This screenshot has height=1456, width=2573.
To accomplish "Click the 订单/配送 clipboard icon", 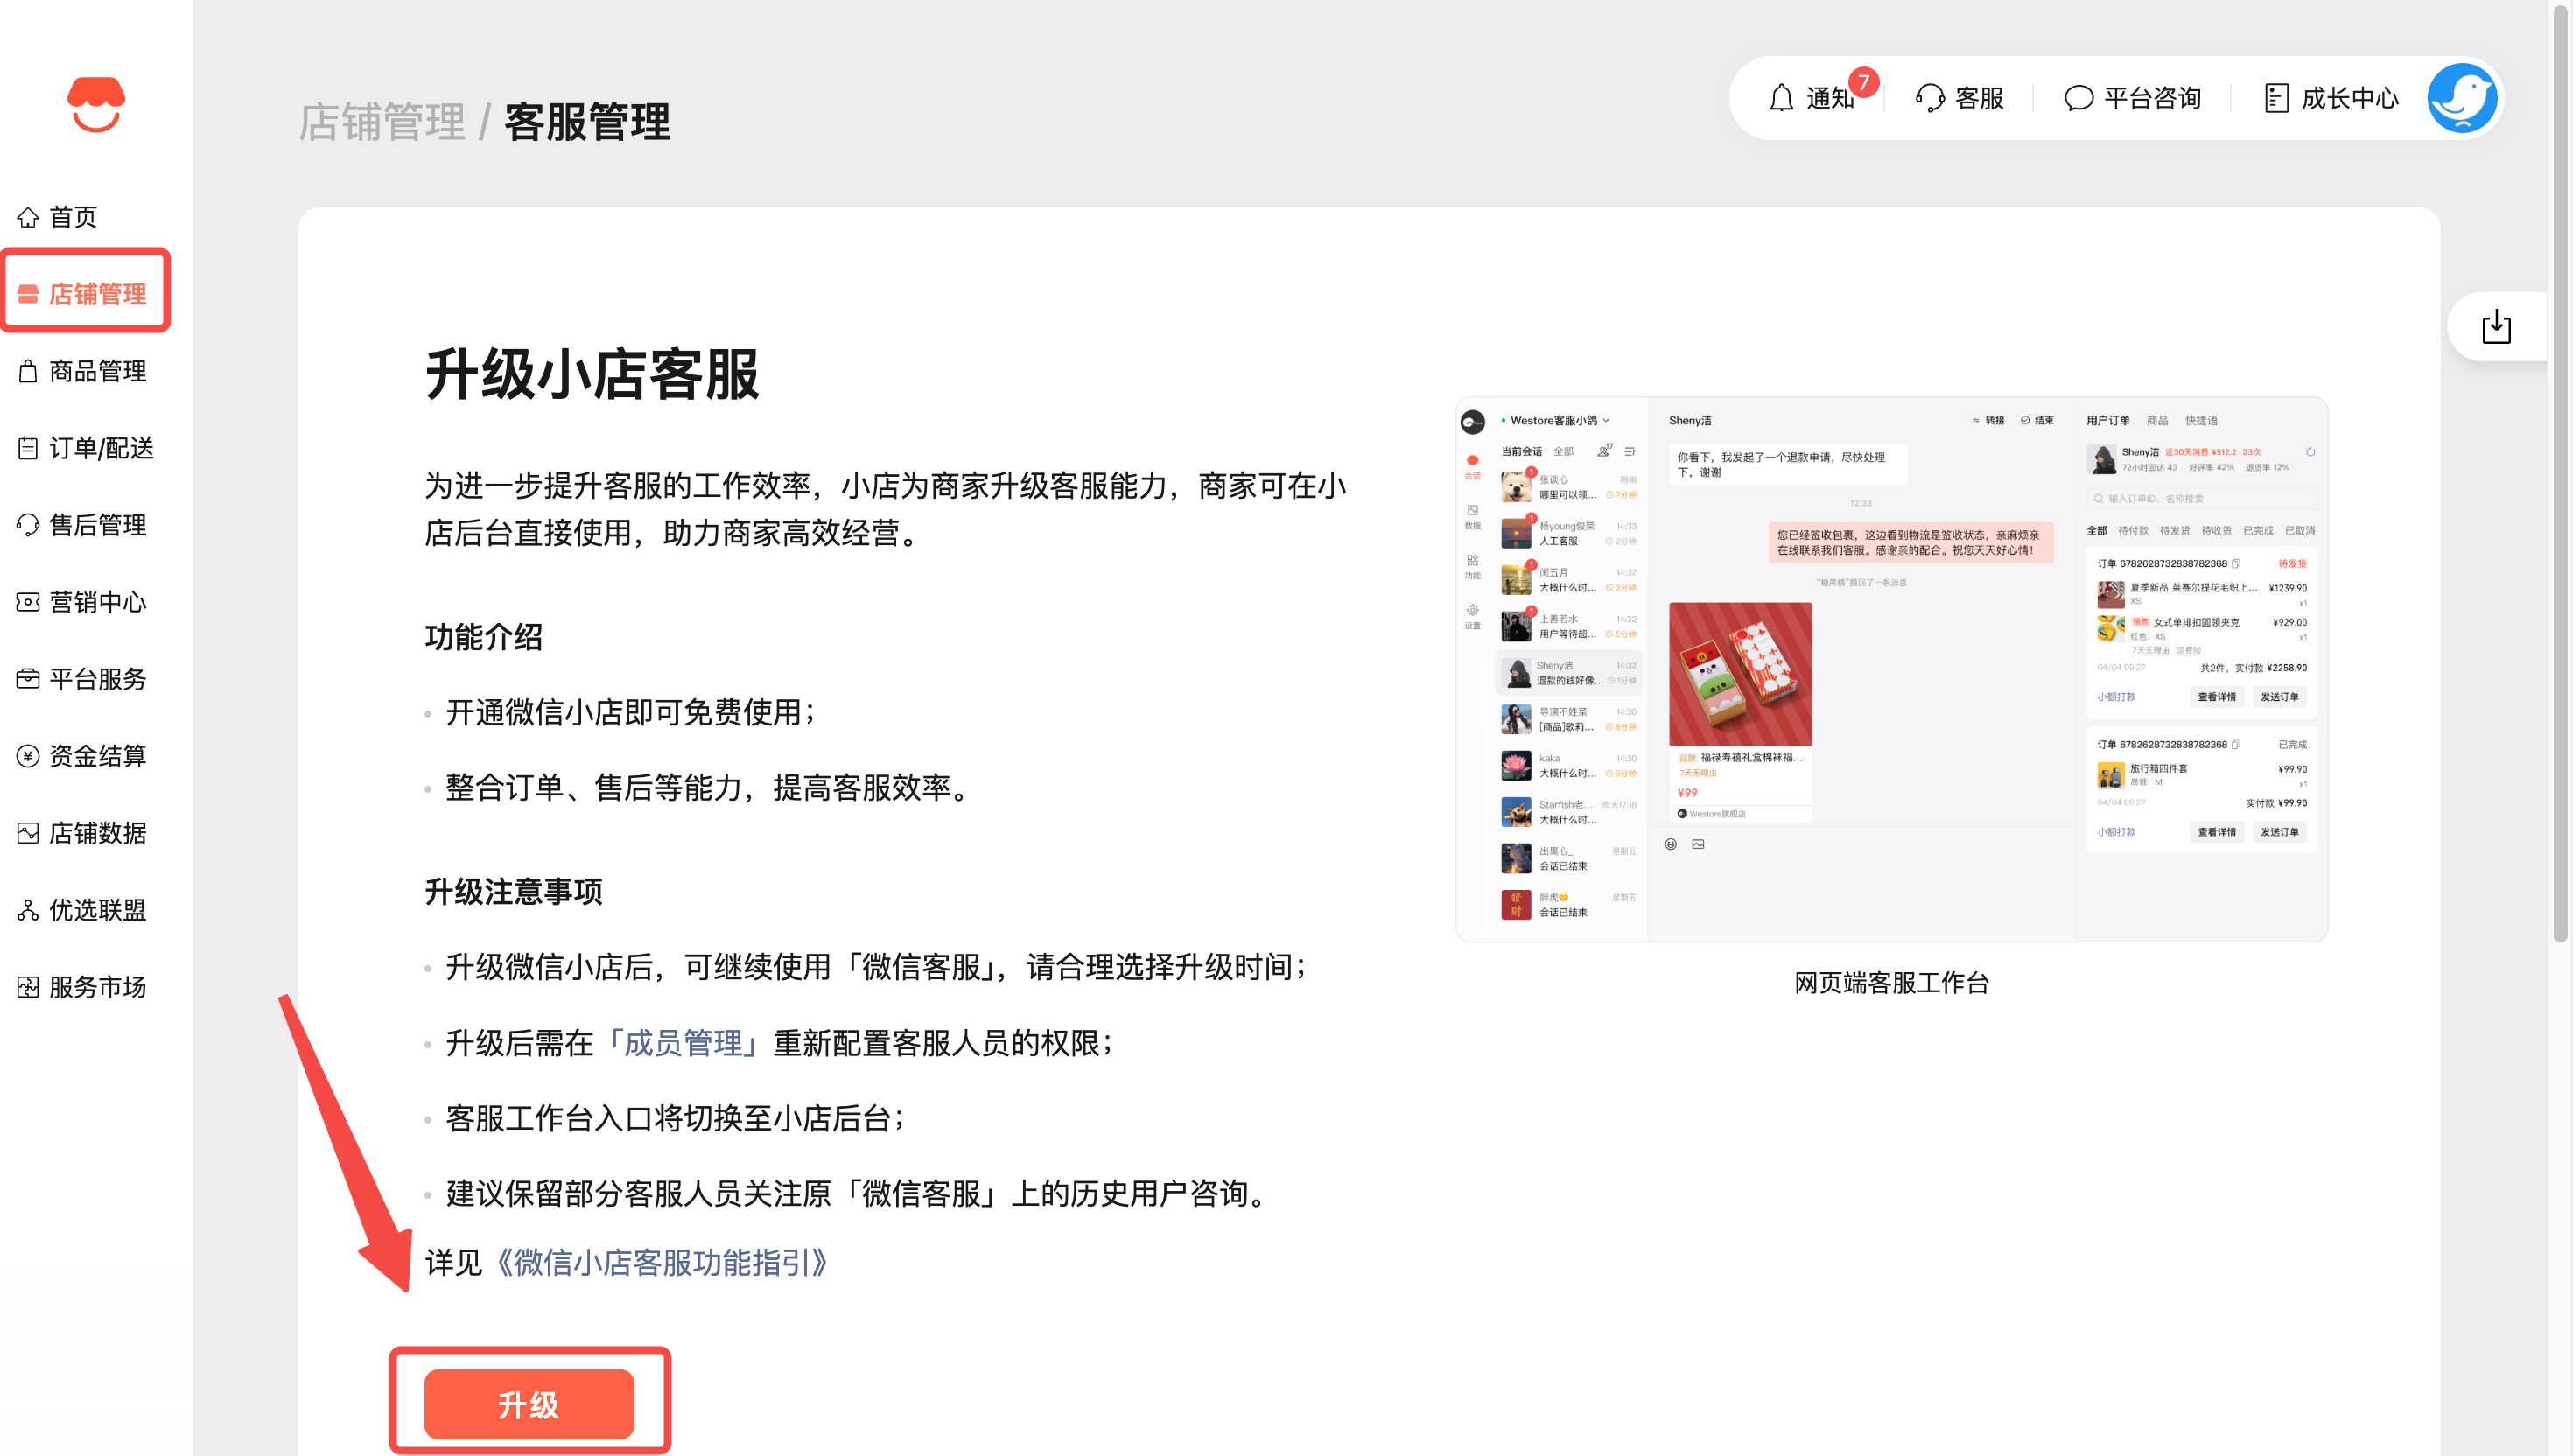I will [x=28, y=448].
